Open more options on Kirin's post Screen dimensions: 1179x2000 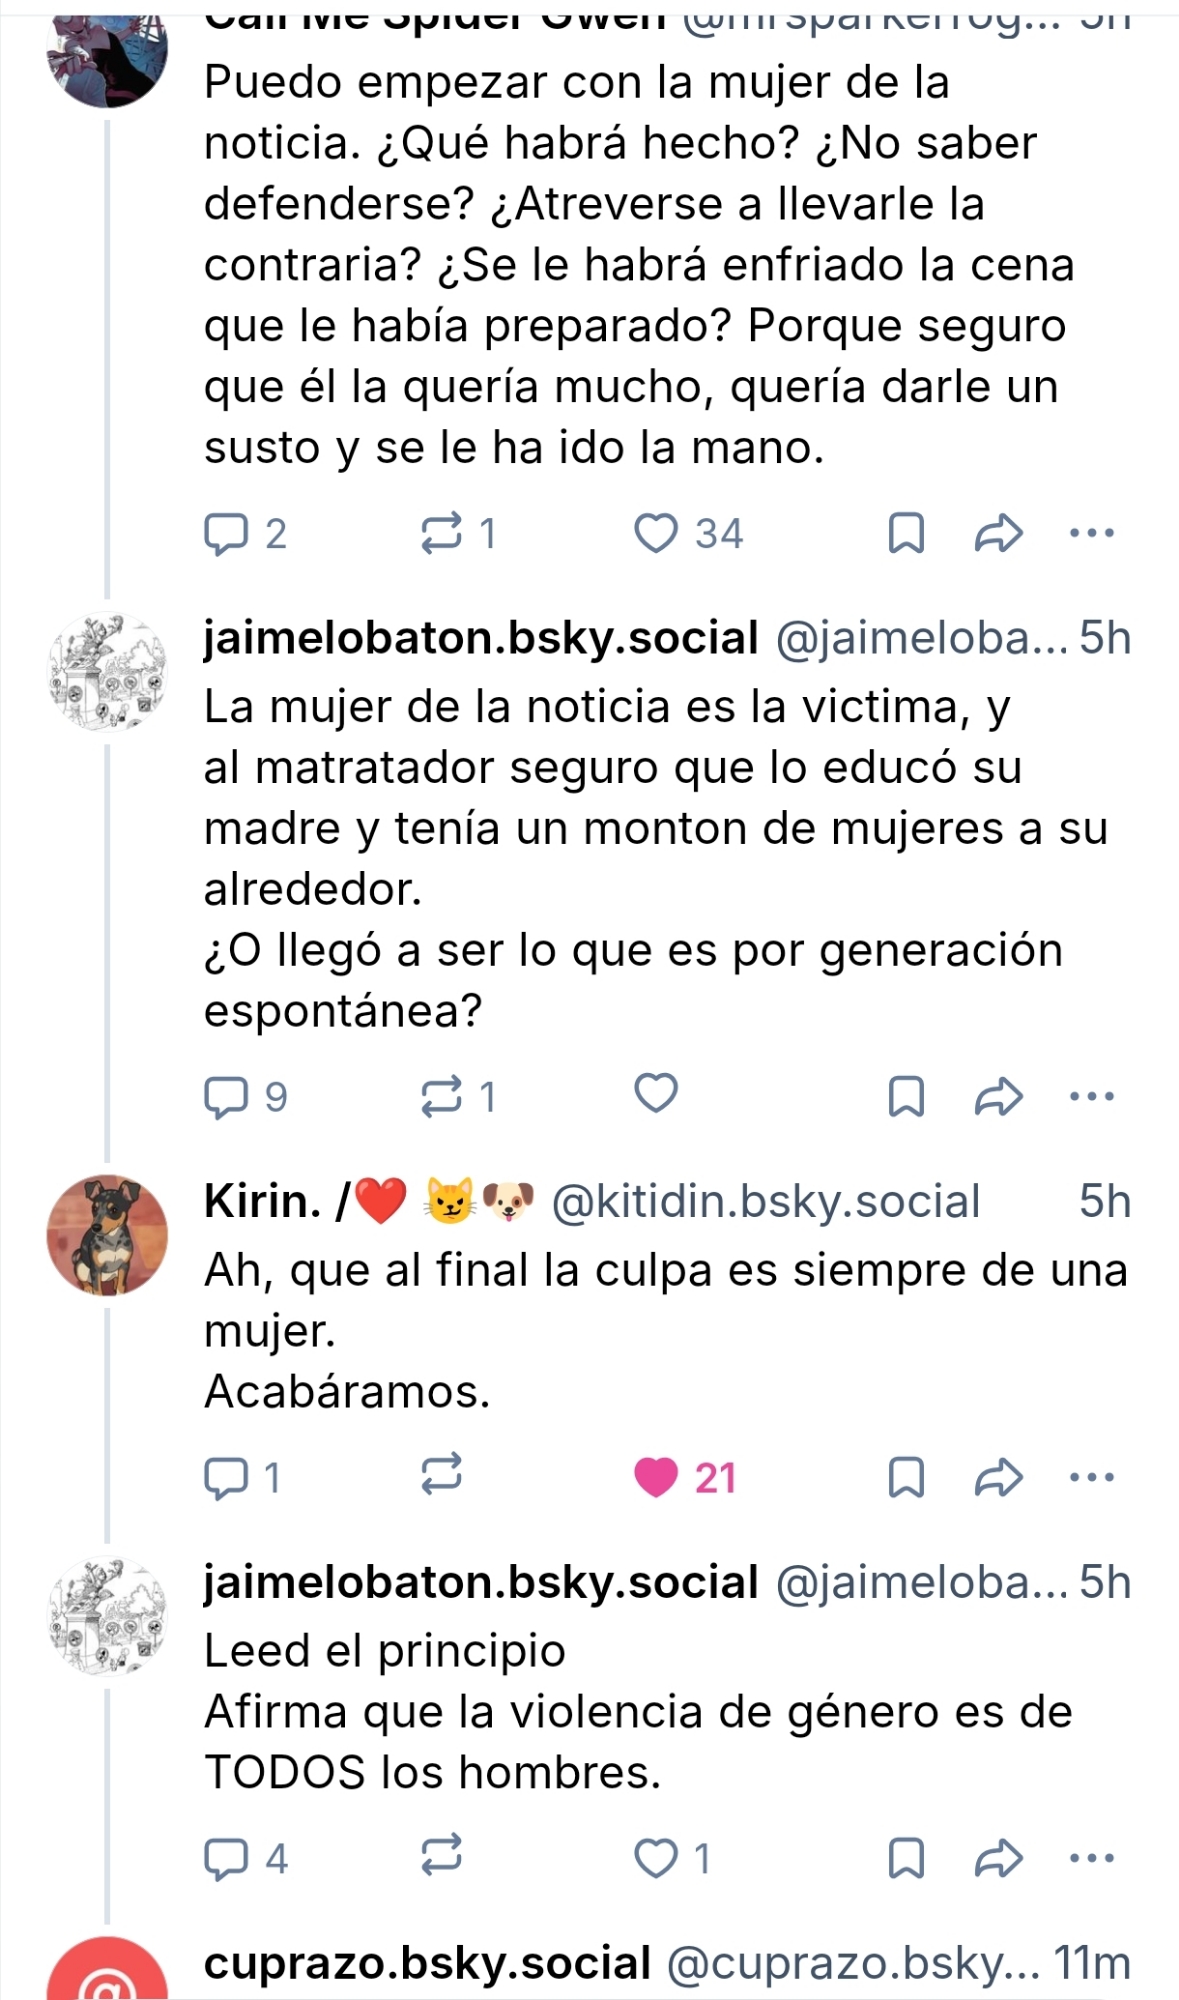pos(1092,1477)
